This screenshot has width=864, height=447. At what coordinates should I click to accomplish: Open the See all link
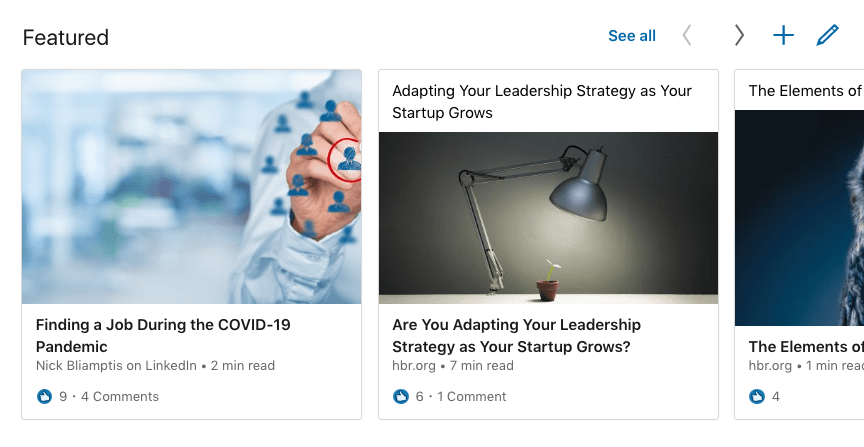click(632, 36)
